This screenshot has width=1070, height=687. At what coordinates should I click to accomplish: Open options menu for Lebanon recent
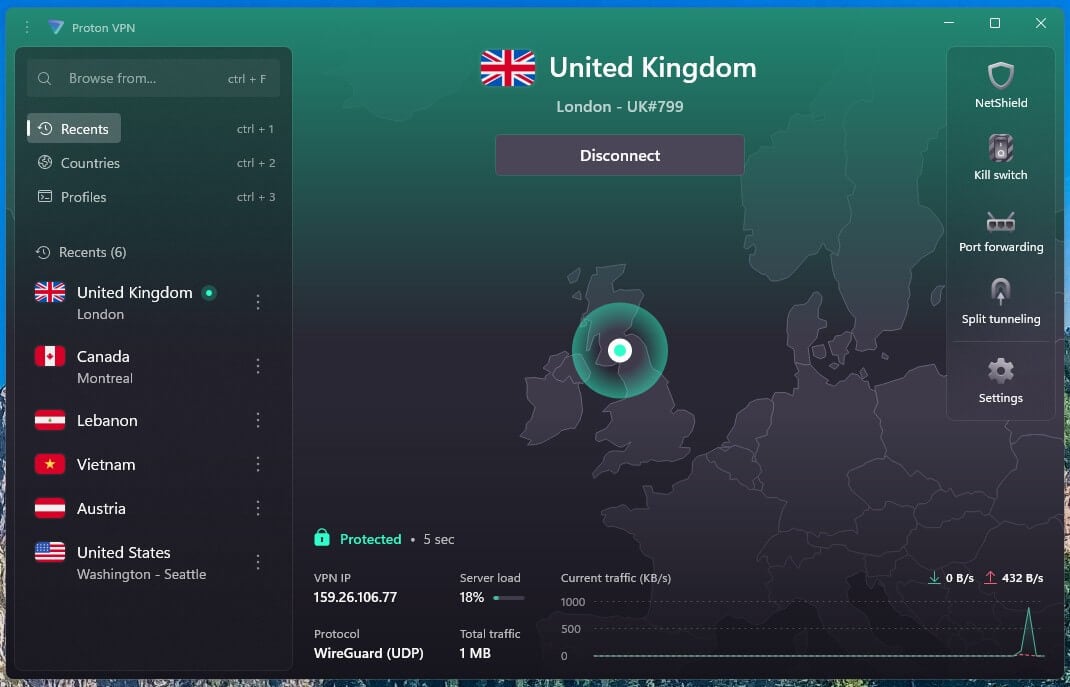point(258,420)
